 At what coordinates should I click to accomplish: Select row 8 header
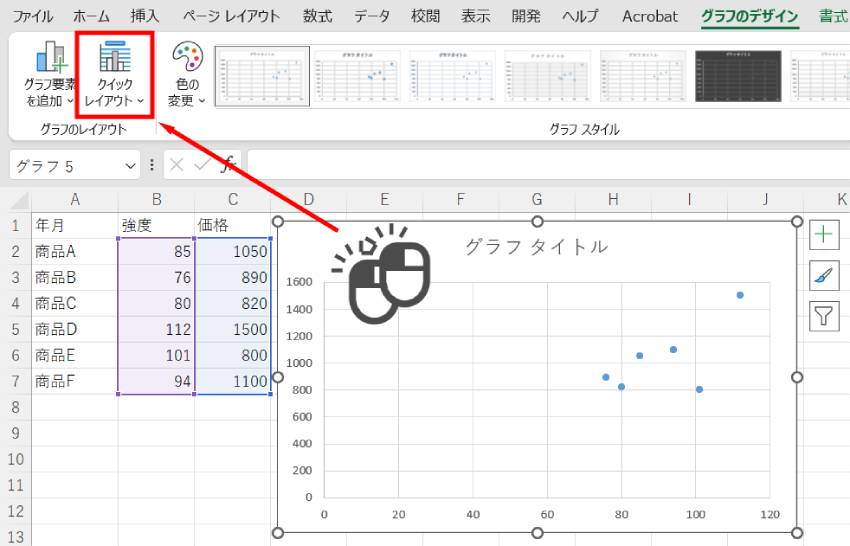[15, 407]
